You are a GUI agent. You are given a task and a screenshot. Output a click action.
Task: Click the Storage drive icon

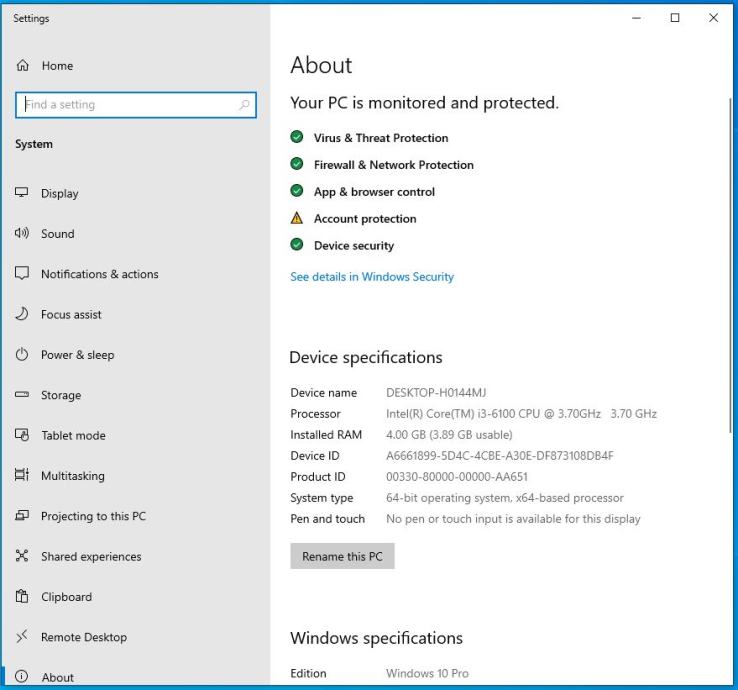click(x=22, y=396)
